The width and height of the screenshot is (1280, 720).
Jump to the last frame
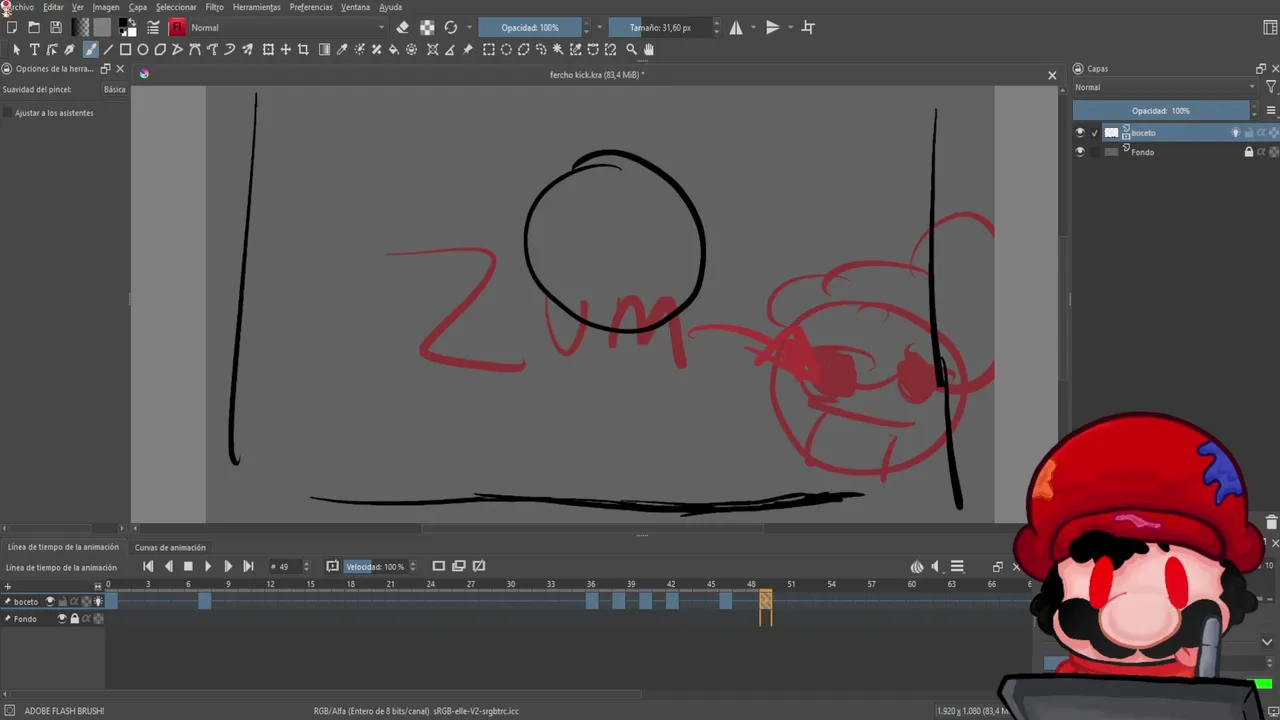[x=248, y=566]
